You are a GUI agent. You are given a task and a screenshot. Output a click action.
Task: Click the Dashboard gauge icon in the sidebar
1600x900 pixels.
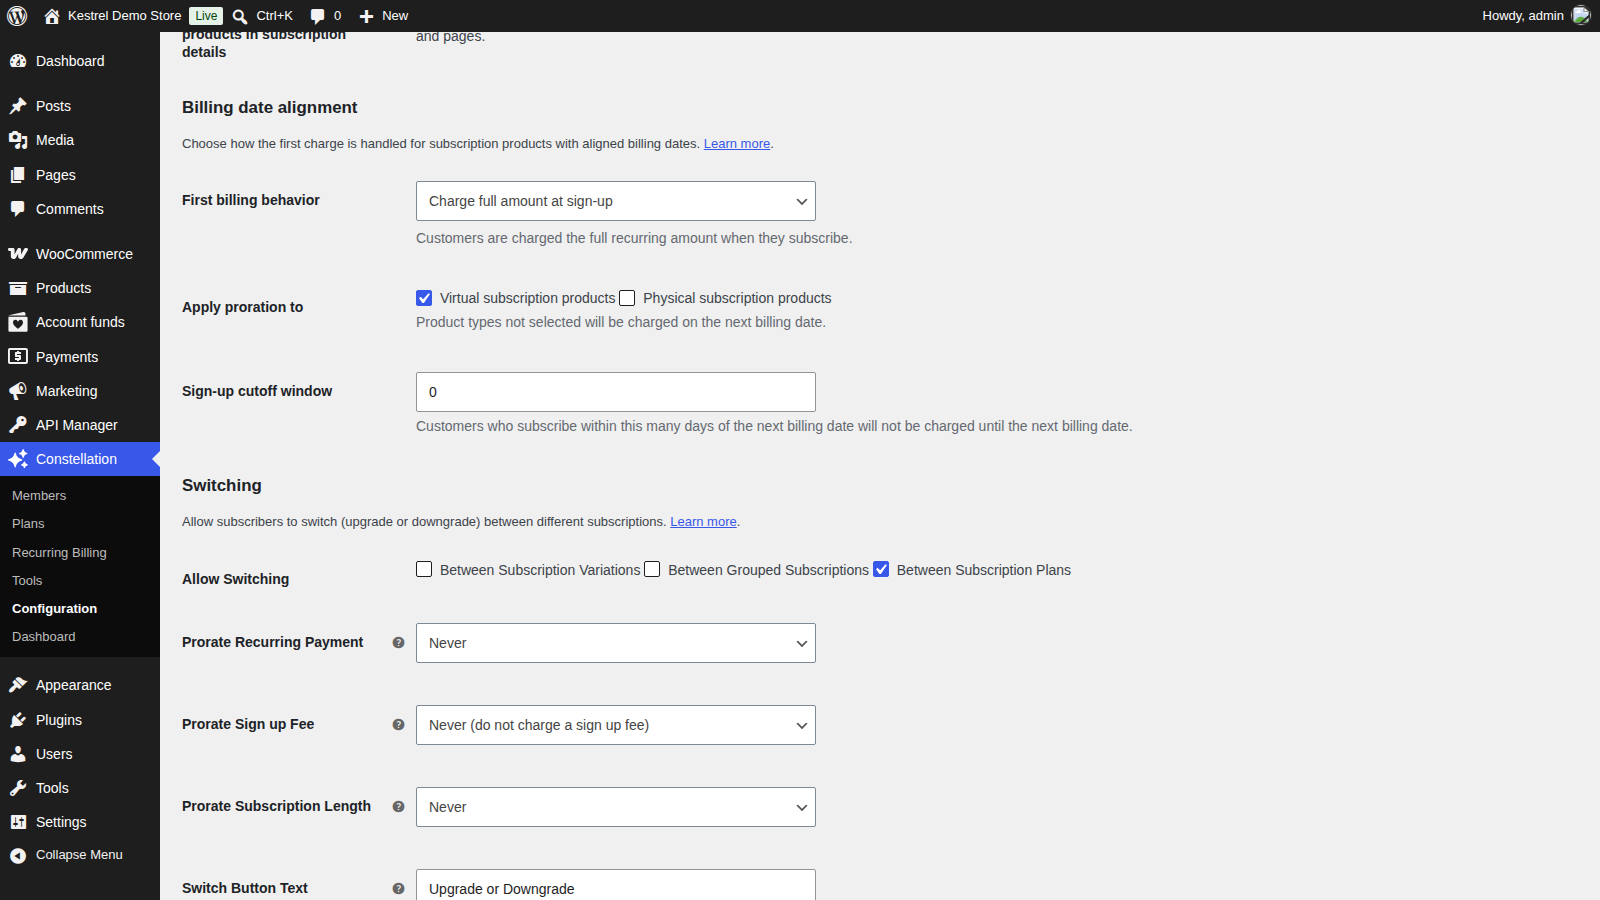tap(18, 61)
